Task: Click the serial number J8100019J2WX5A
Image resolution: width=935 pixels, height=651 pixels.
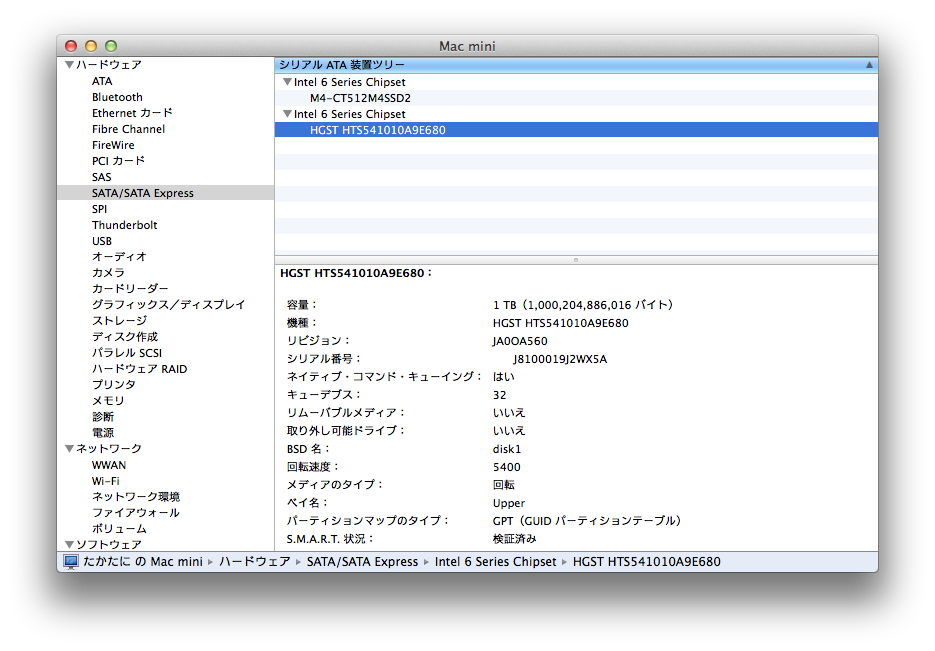Action: [x=560, y=359]
